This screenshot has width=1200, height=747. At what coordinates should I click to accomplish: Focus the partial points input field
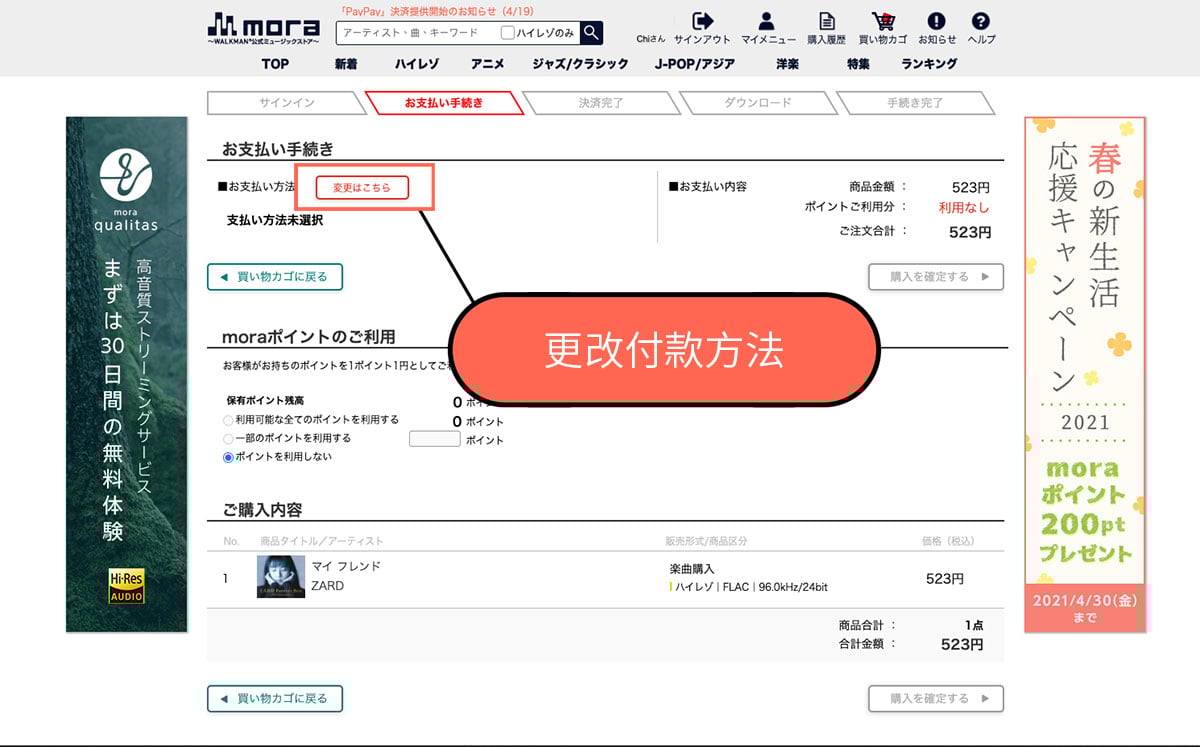[x=435, y=438]
